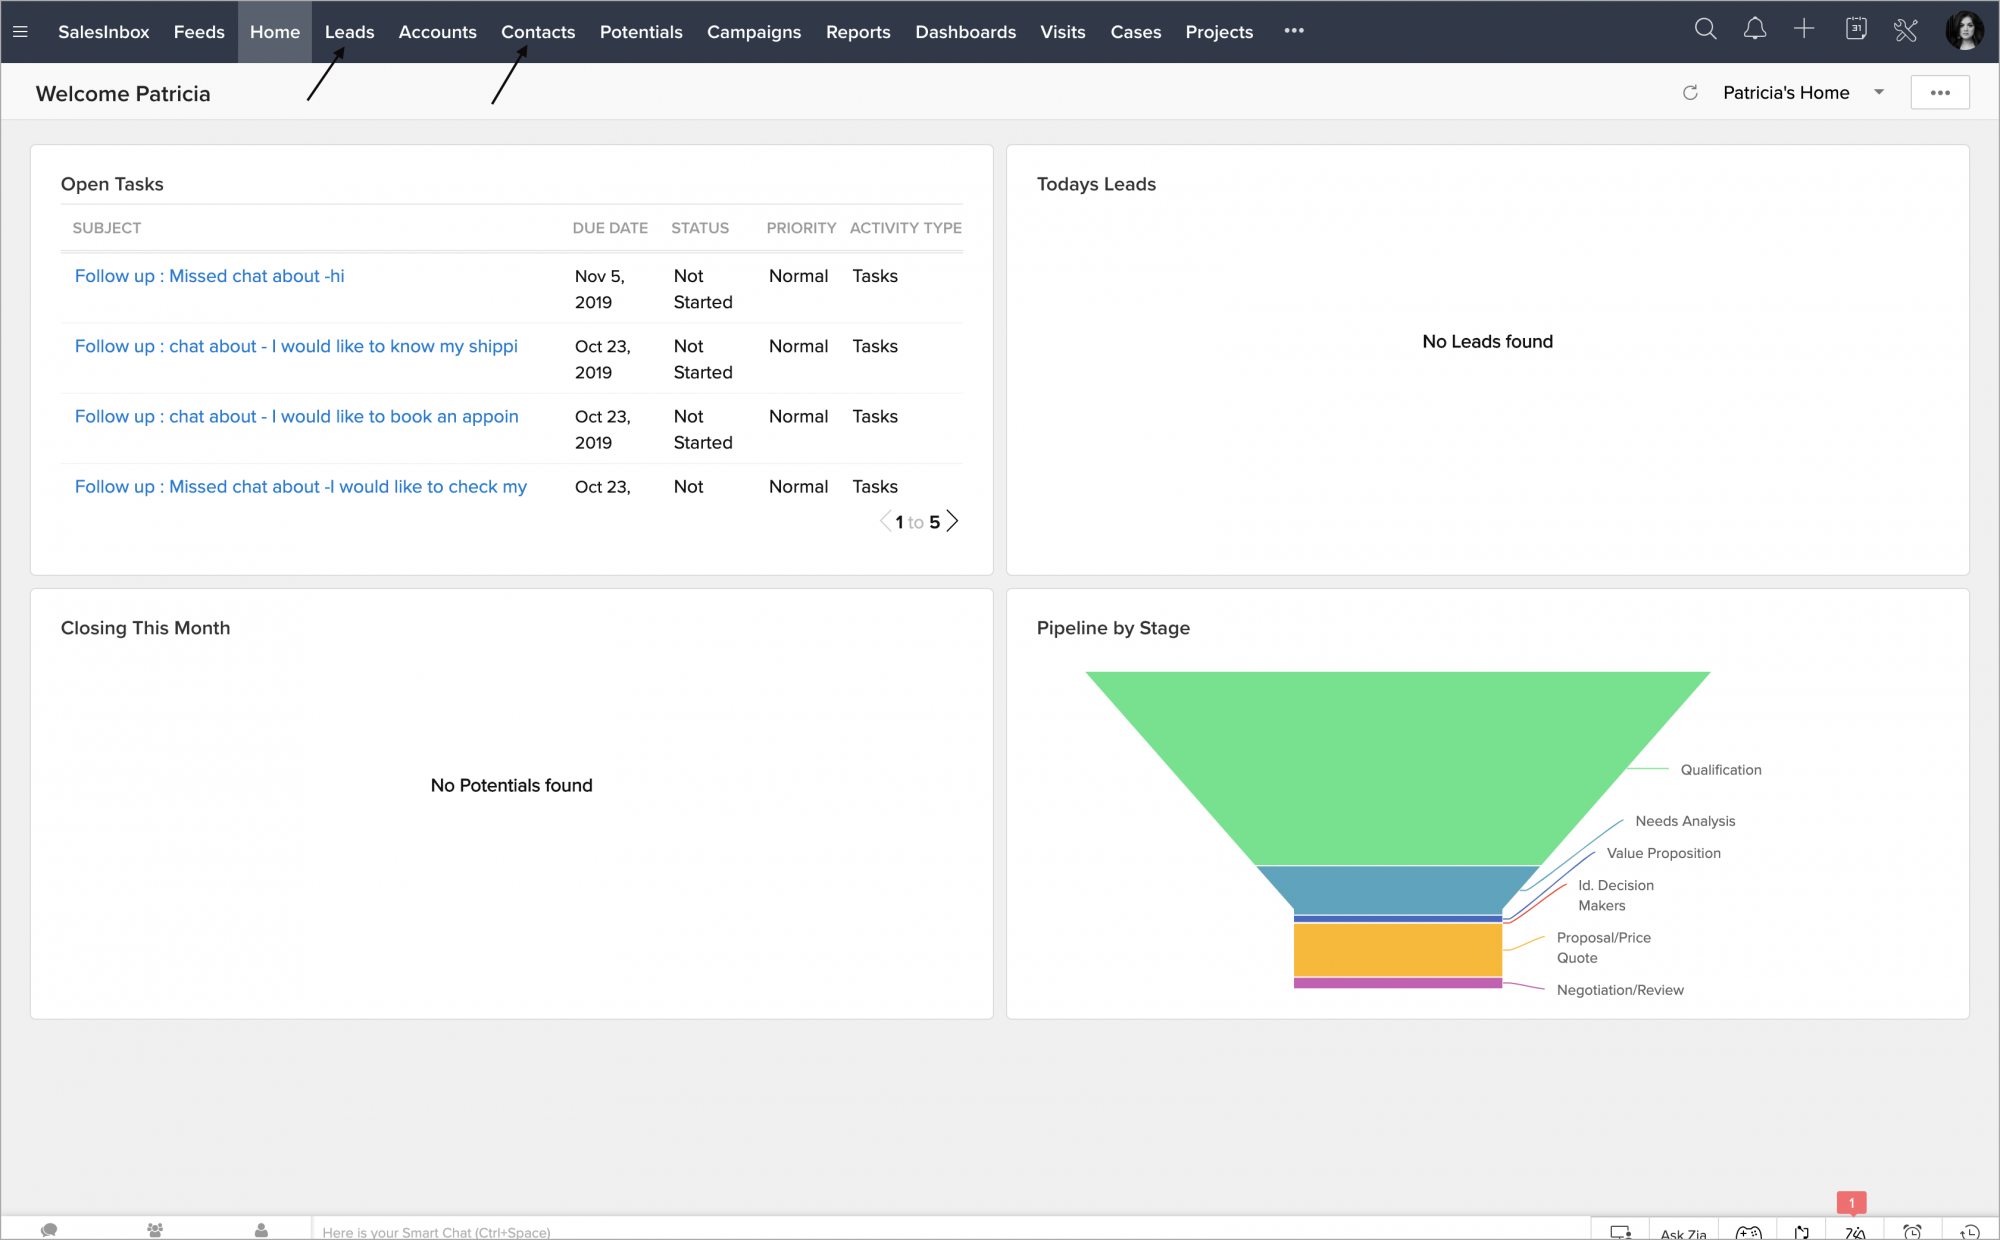Screen dimensions: 2000x1240
Task: Open the calendar icon in header
Action: [1856, 30]
